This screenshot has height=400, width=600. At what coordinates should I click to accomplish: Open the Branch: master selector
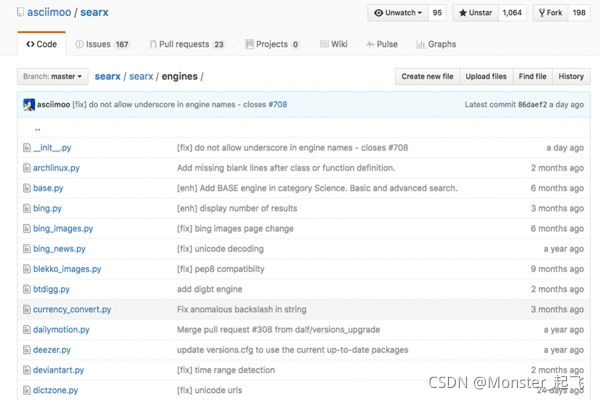click(52, 77)
